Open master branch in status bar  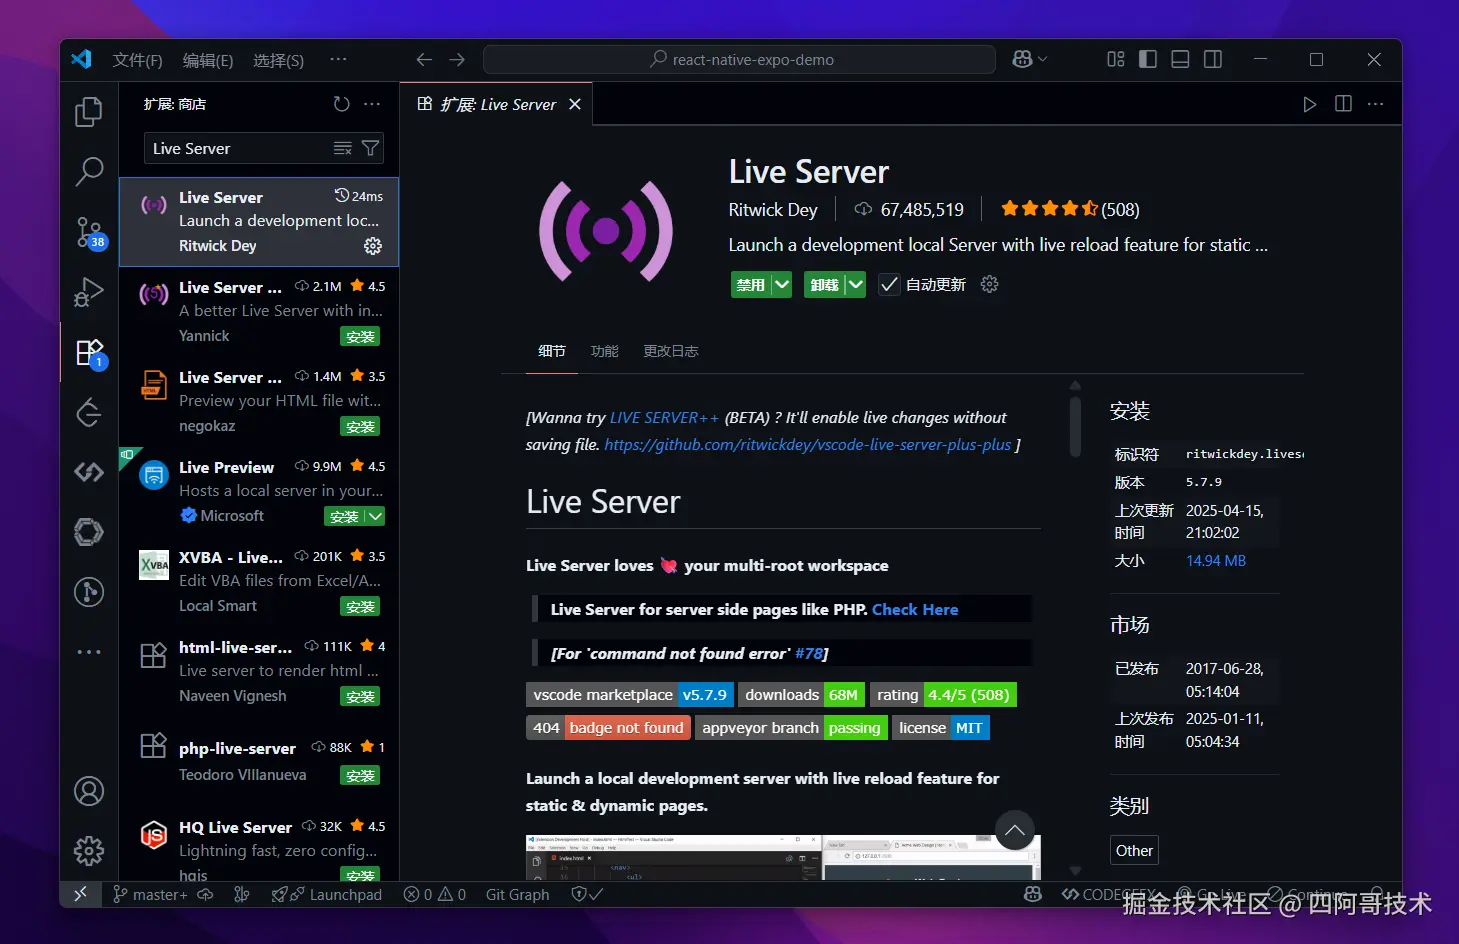click(150, 894)
